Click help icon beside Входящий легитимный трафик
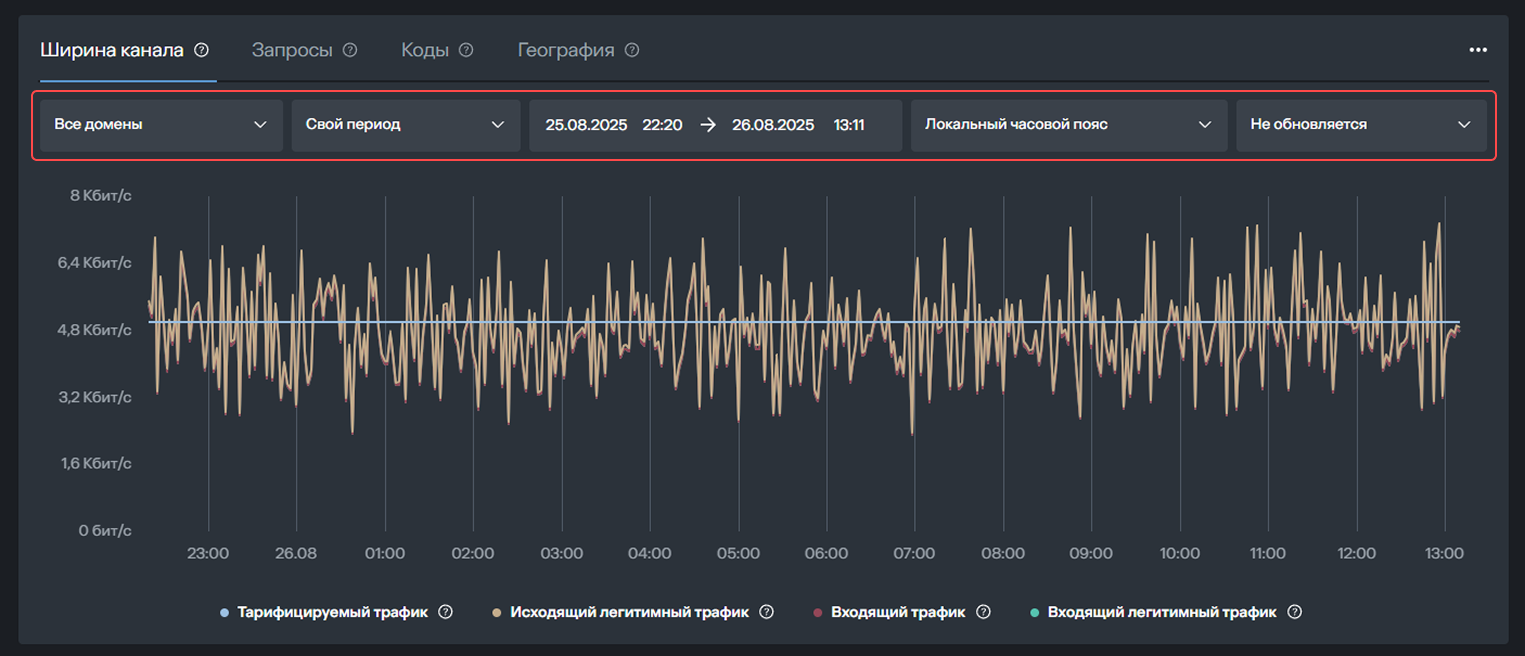Image resolution: width=1525 pixels, height=656 pixels. click(x=1294, y=611)
